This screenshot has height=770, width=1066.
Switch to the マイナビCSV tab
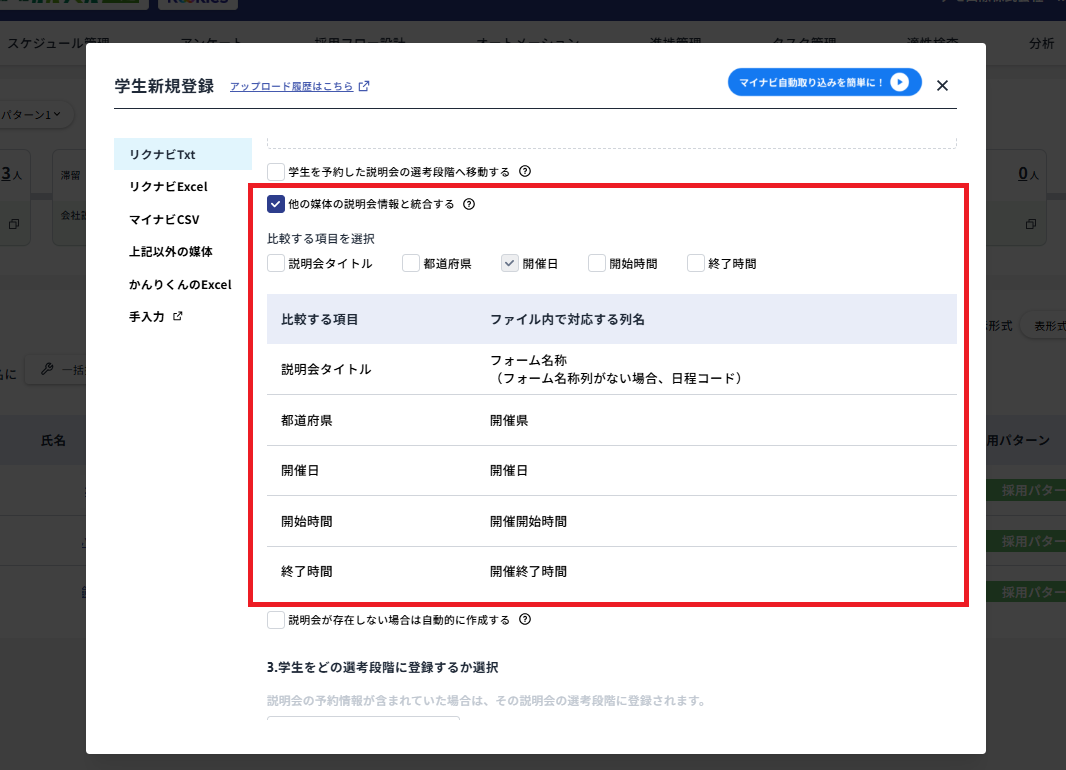165,219
